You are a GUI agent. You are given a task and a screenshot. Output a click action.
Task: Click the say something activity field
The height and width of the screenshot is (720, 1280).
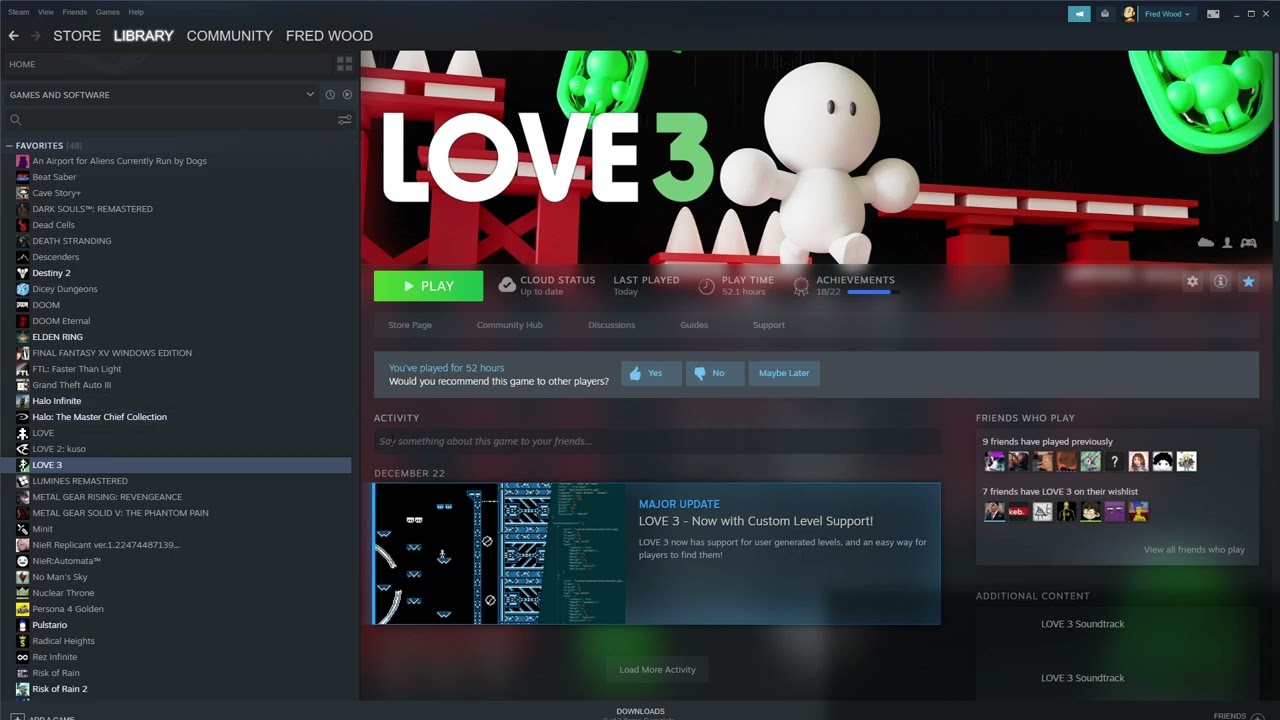pos(657,441)
